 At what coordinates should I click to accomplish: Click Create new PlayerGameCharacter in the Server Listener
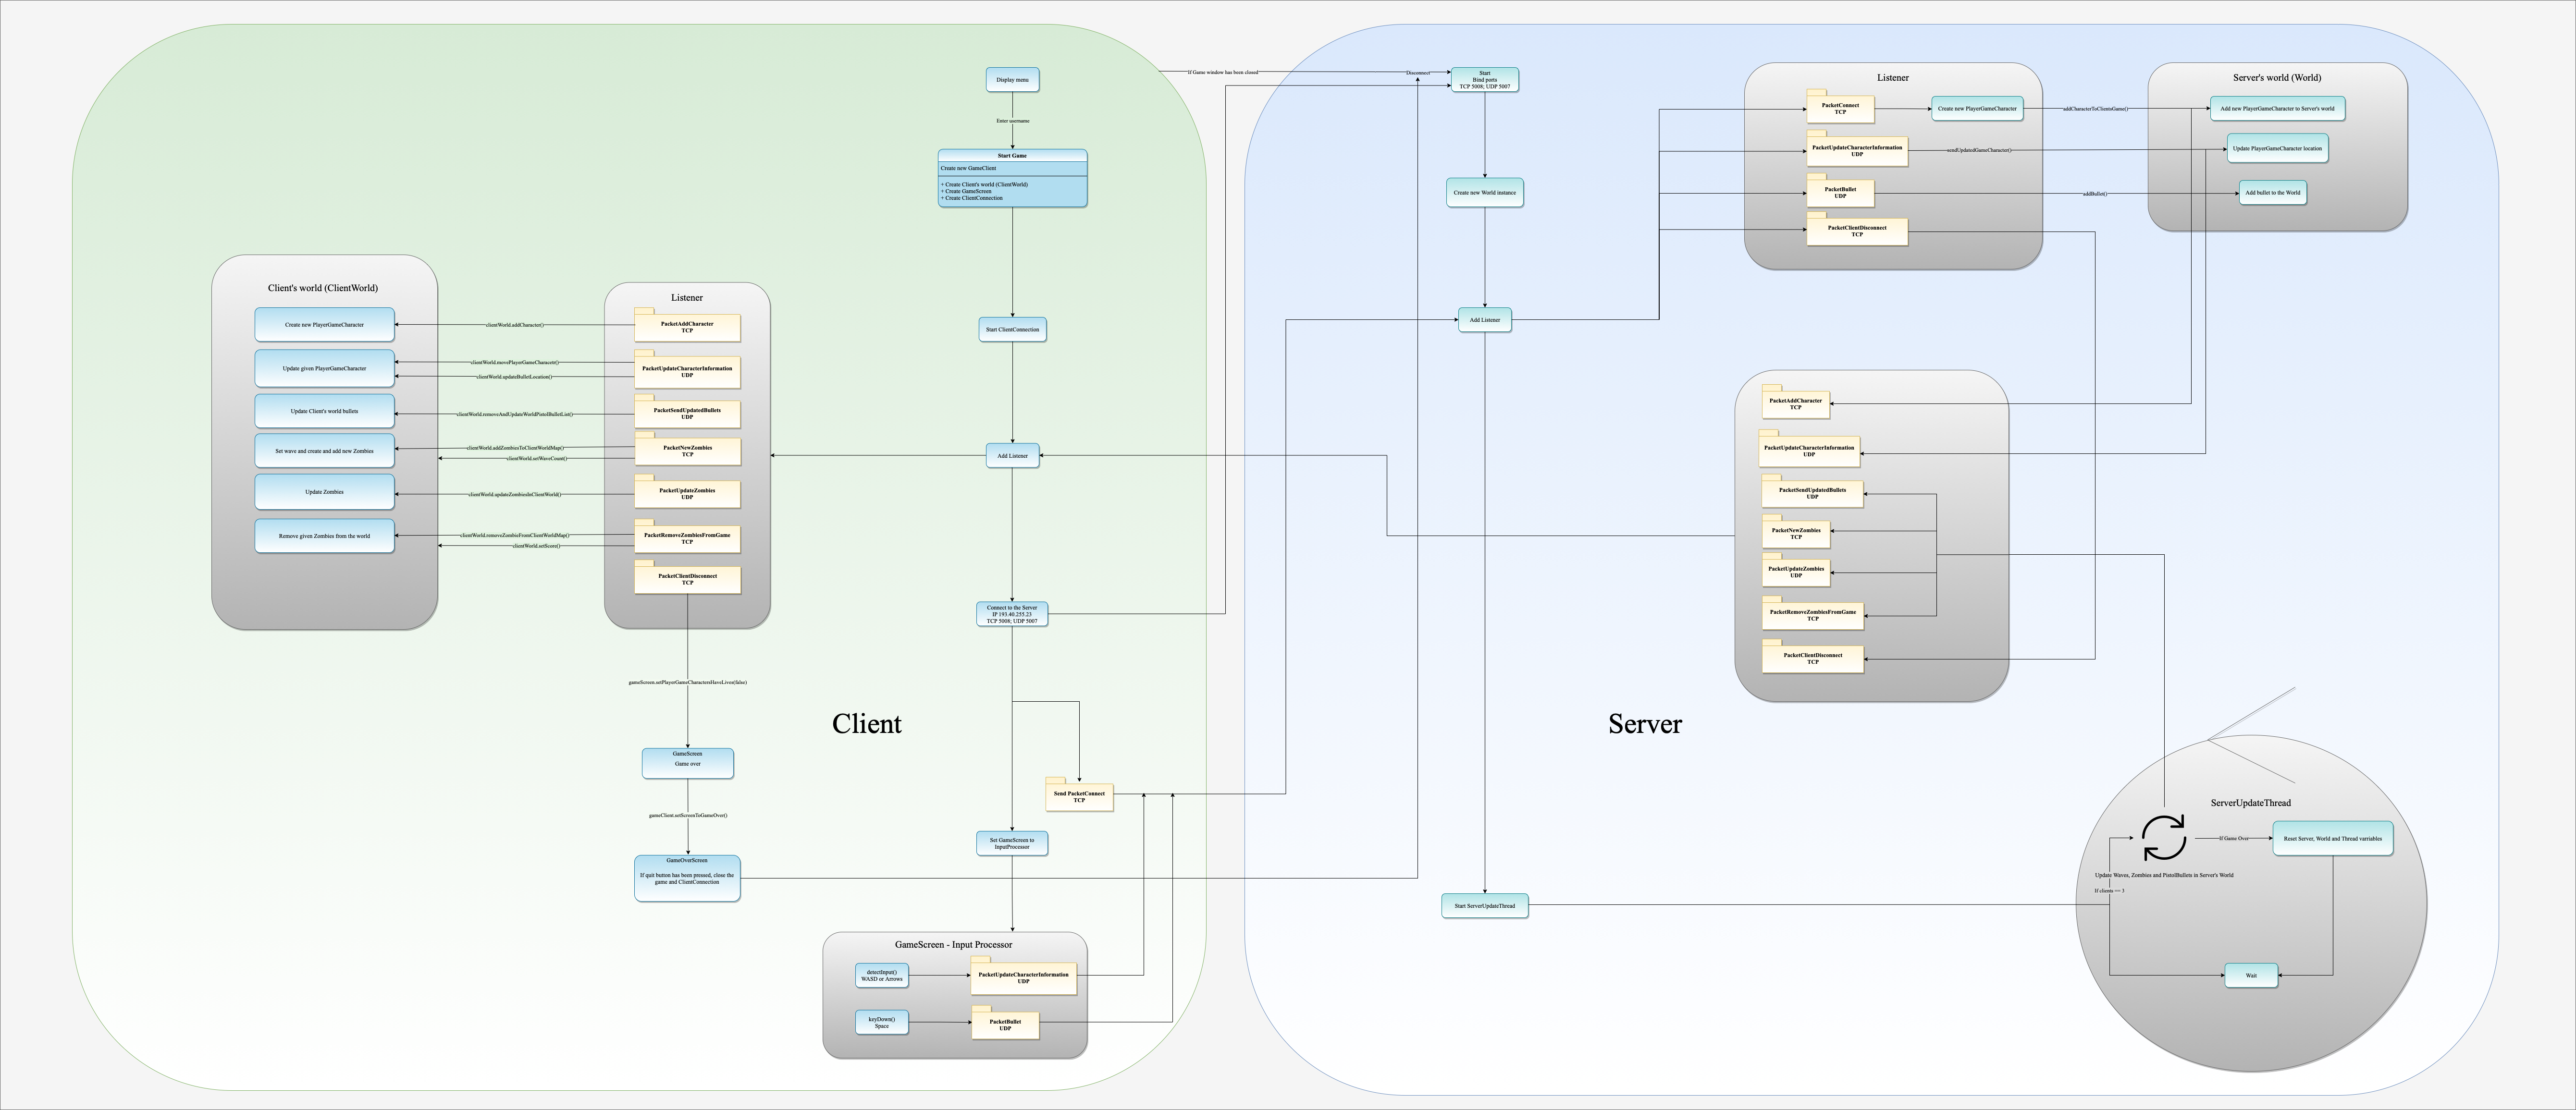click(1977, 108)
